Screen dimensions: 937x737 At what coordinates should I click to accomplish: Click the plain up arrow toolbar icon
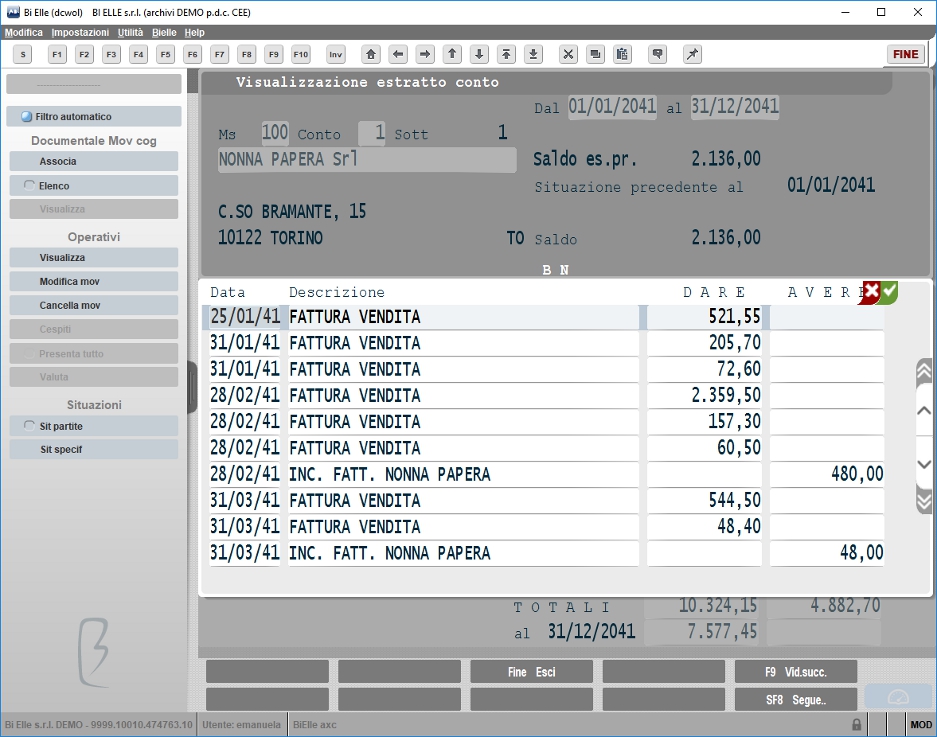click(452, 54)
